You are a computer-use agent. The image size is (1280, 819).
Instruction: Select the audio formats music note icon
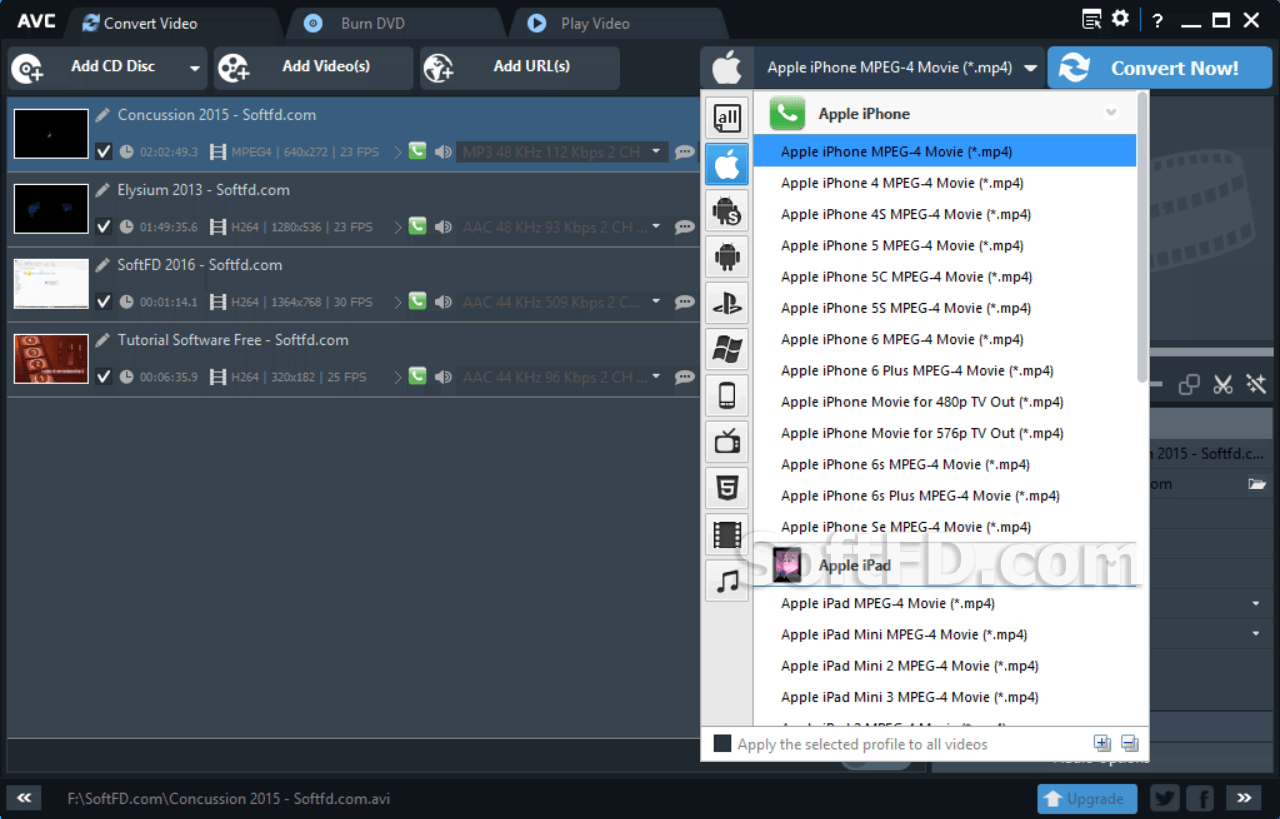click(727, 580)
